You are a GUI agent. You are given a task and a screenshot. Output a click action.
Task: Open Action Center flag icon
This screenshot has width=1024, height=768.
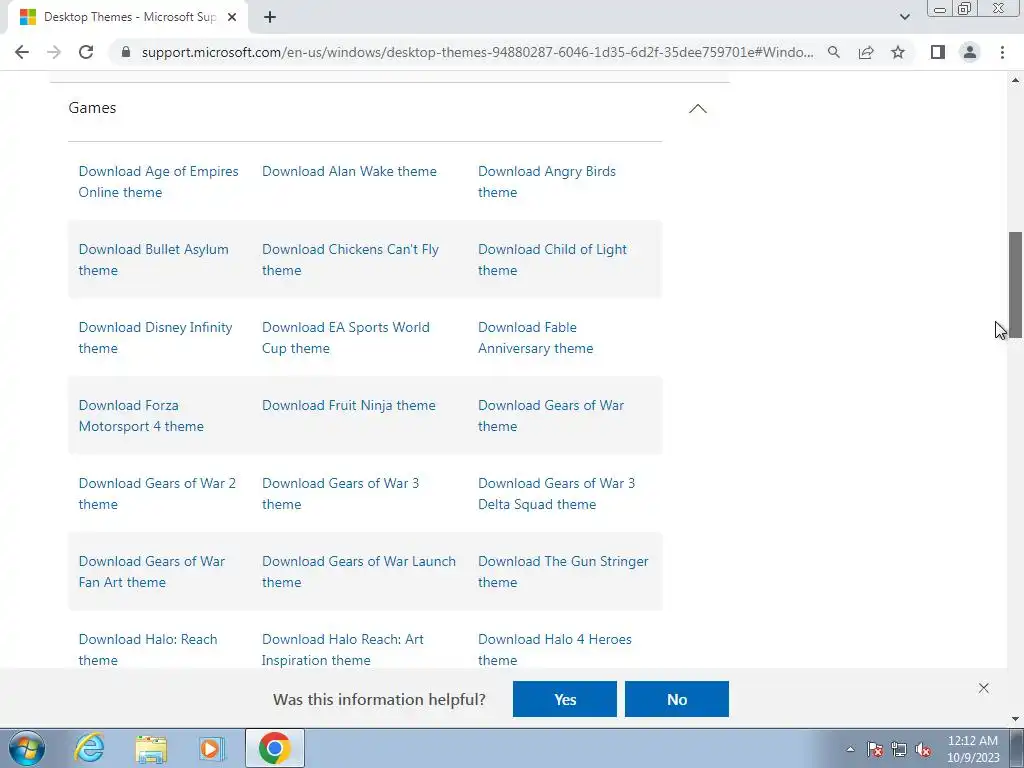point(875,749)
